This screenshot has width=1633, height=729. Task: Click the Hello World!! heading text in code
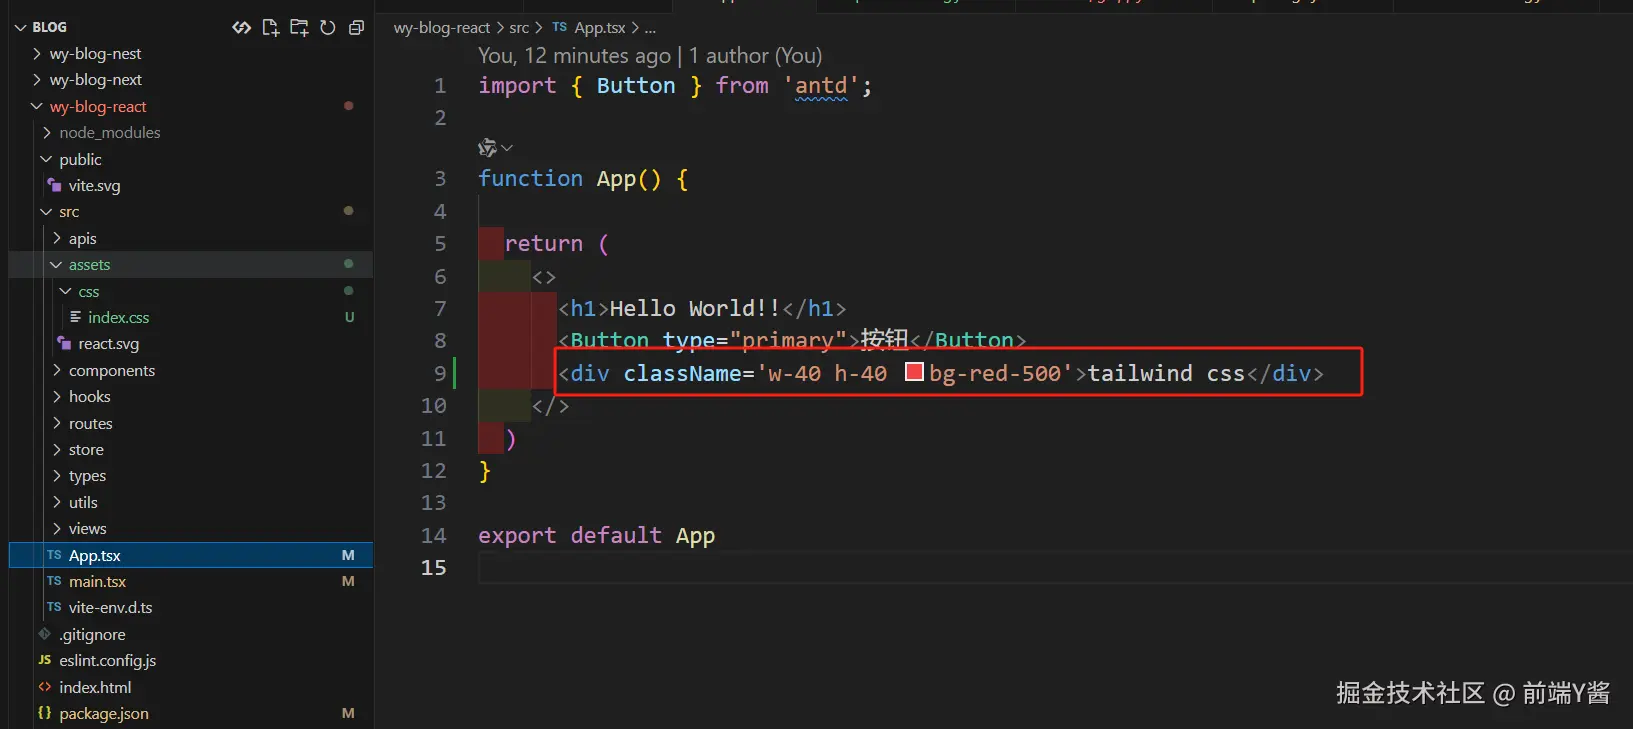point(695,308)
